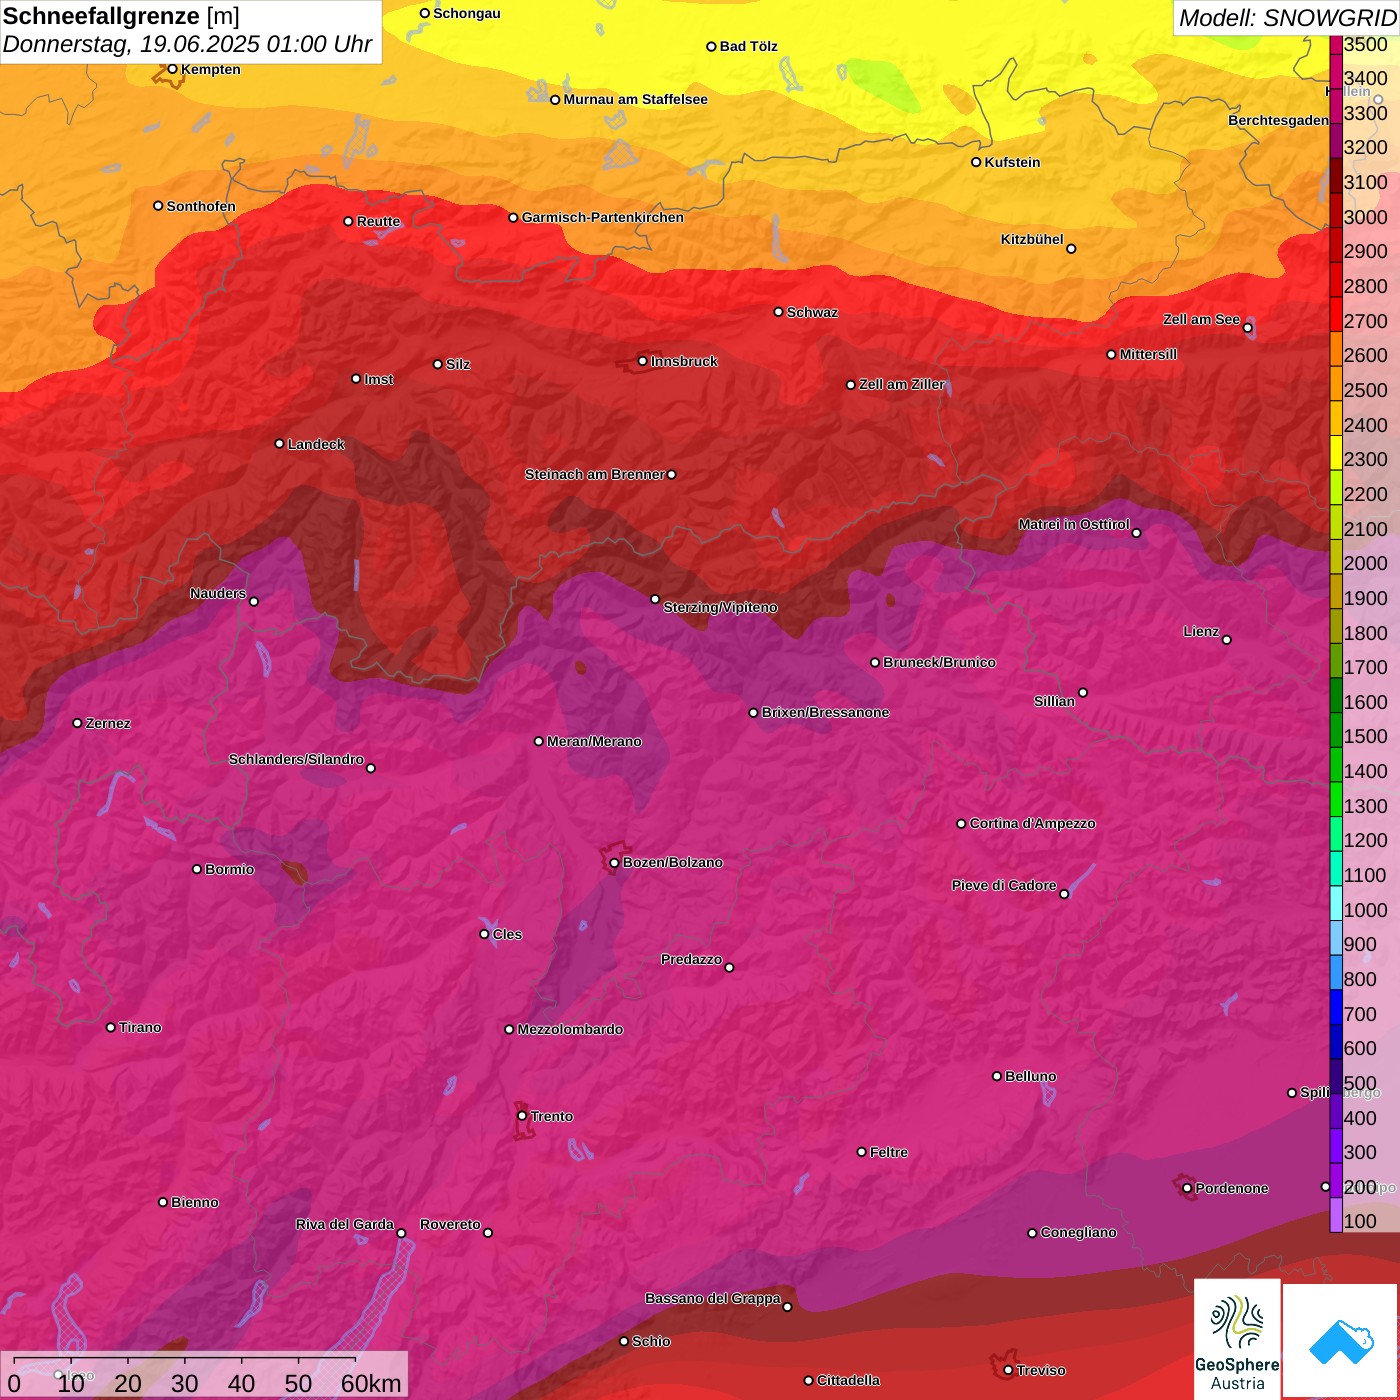Click the Pordenone city marker dot
This screenshot has height=1400, width=1400.
[x=1187, y=1189]
